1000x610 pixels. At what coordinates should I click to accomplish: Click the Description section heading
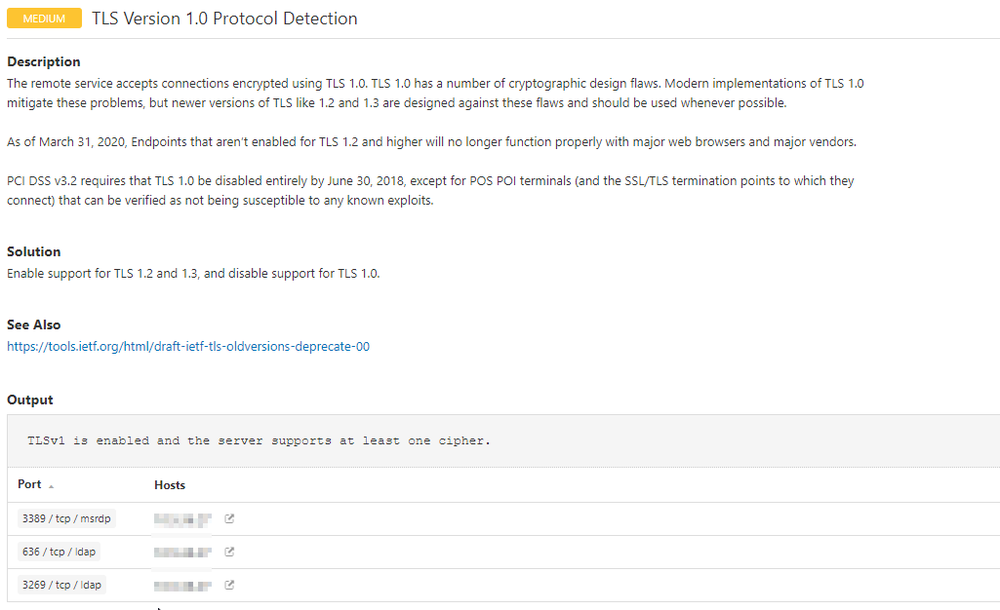pyautogui.click(x=44, y=62)
